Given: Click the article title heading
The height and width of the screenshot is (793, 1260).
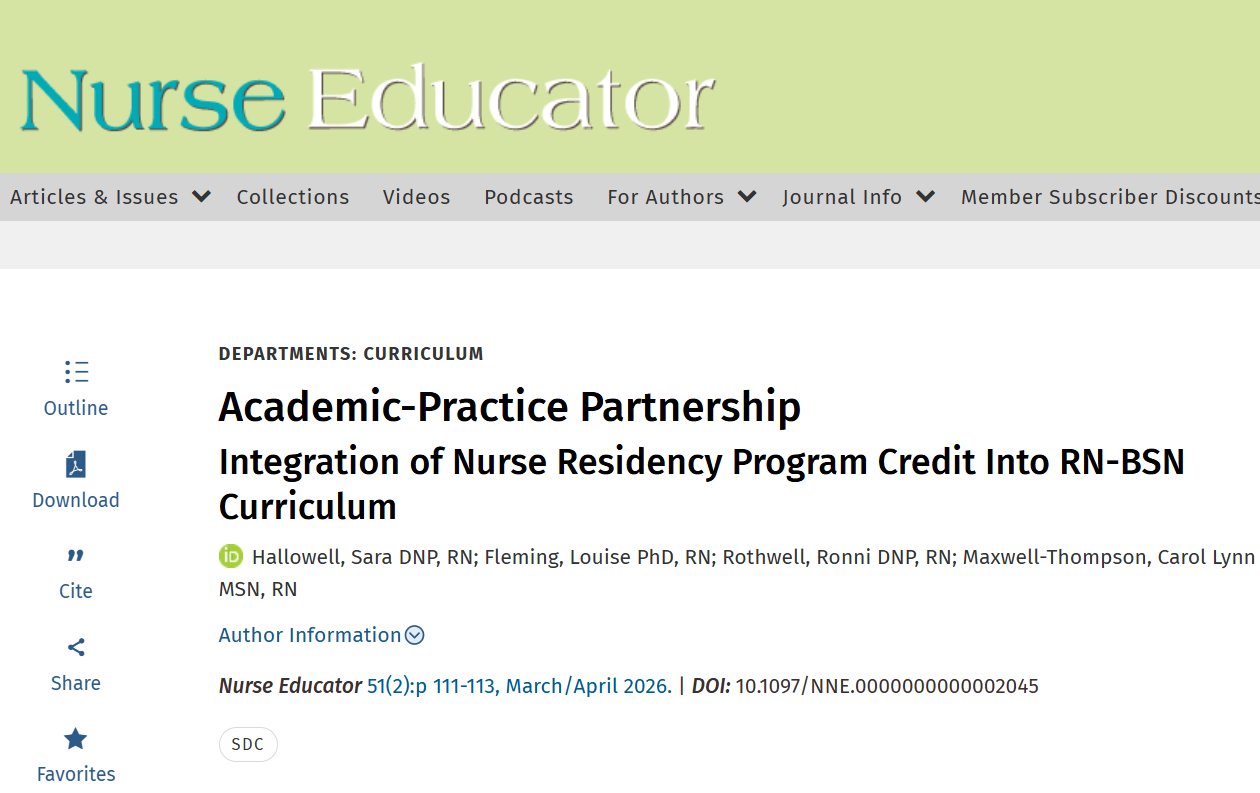Looking at the screenshot, I should [x=509, y=407].
